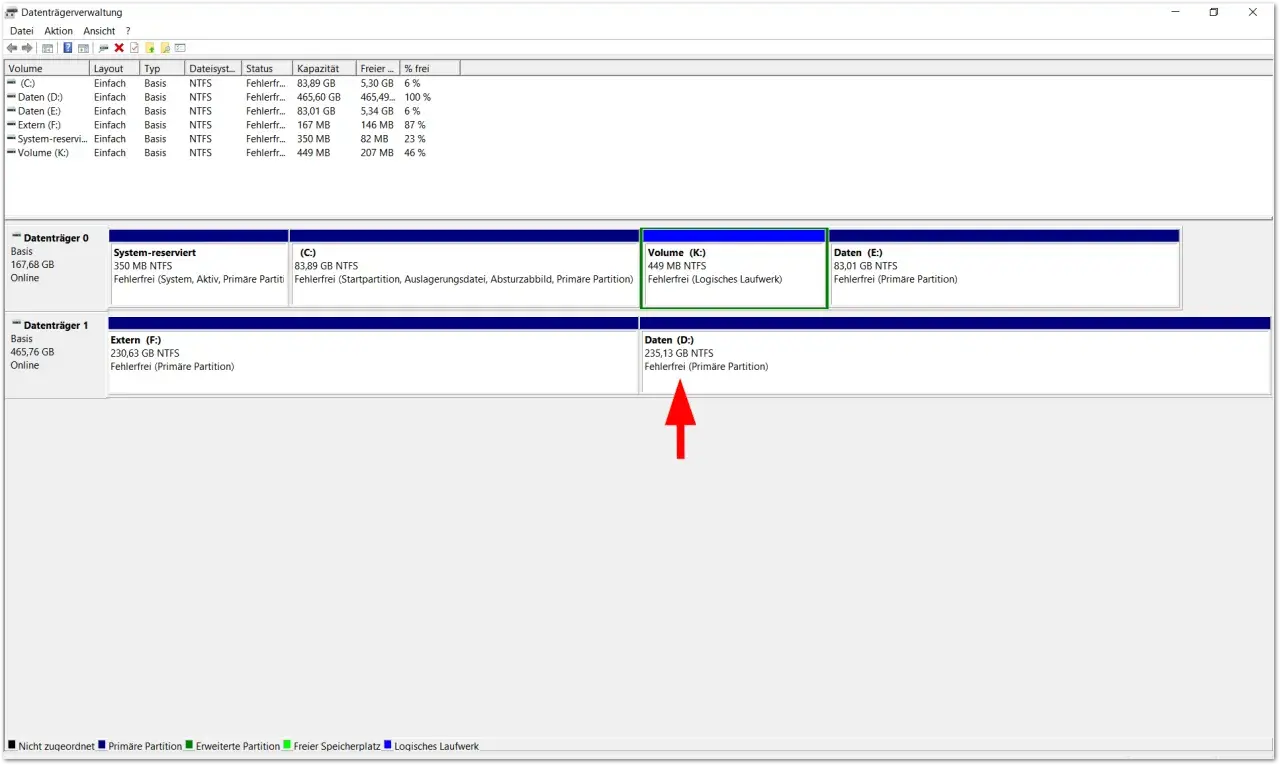Screen dimensions: 1280x765
Task: Sort by the % frei column header
Action: point(430,68)
